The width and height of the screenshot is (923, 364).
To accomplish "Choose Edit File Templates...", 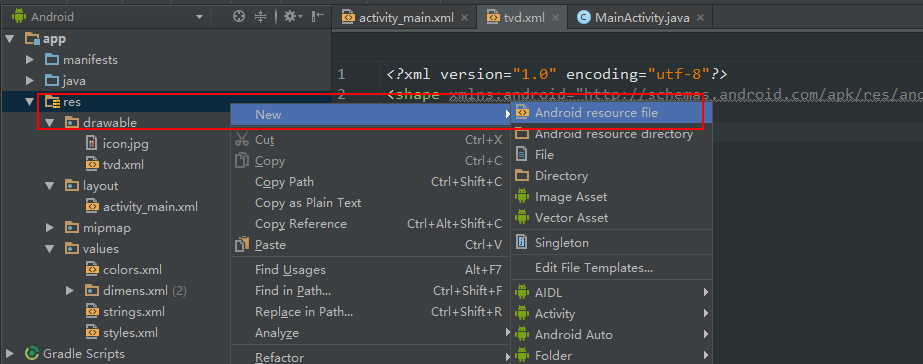I will pyautogui.click(x=612, y=268).
